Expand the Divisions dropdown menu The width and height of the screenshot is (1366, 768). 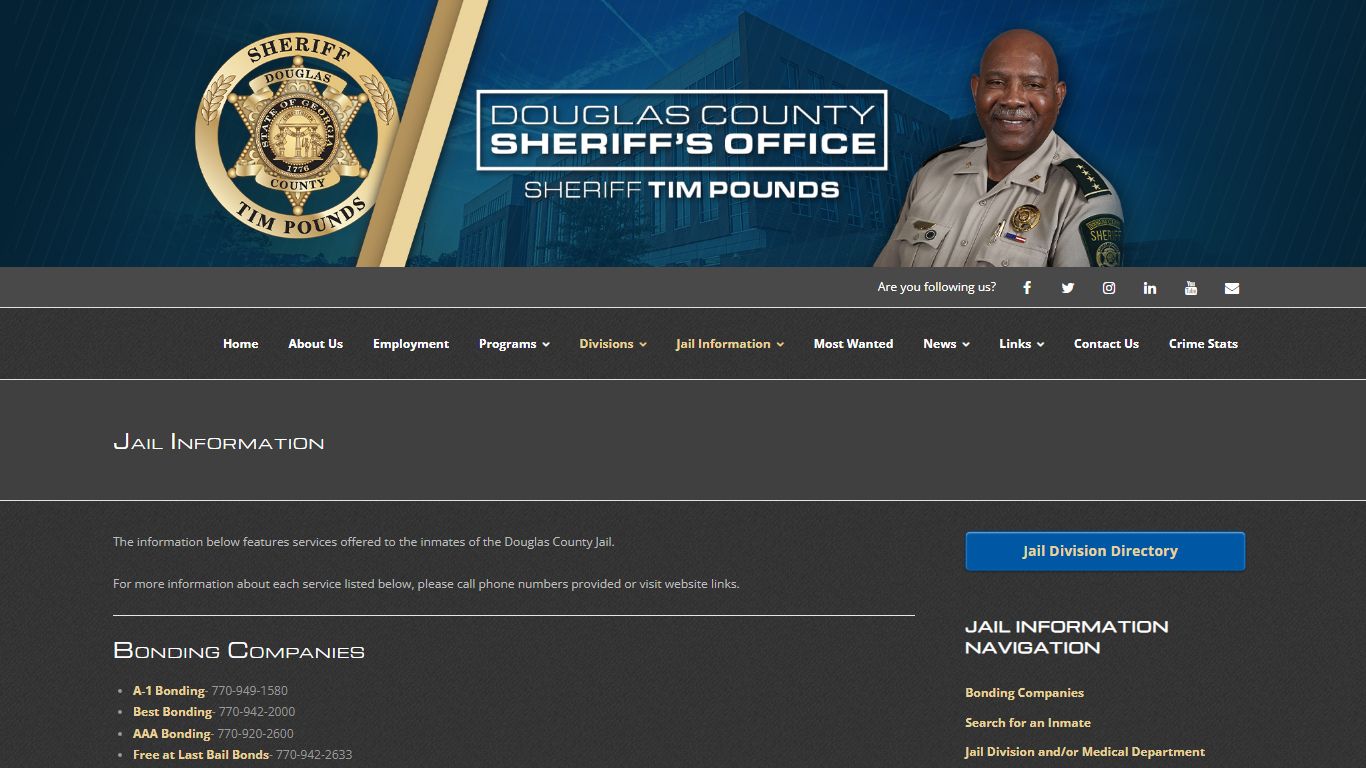(x=613, y=344)
